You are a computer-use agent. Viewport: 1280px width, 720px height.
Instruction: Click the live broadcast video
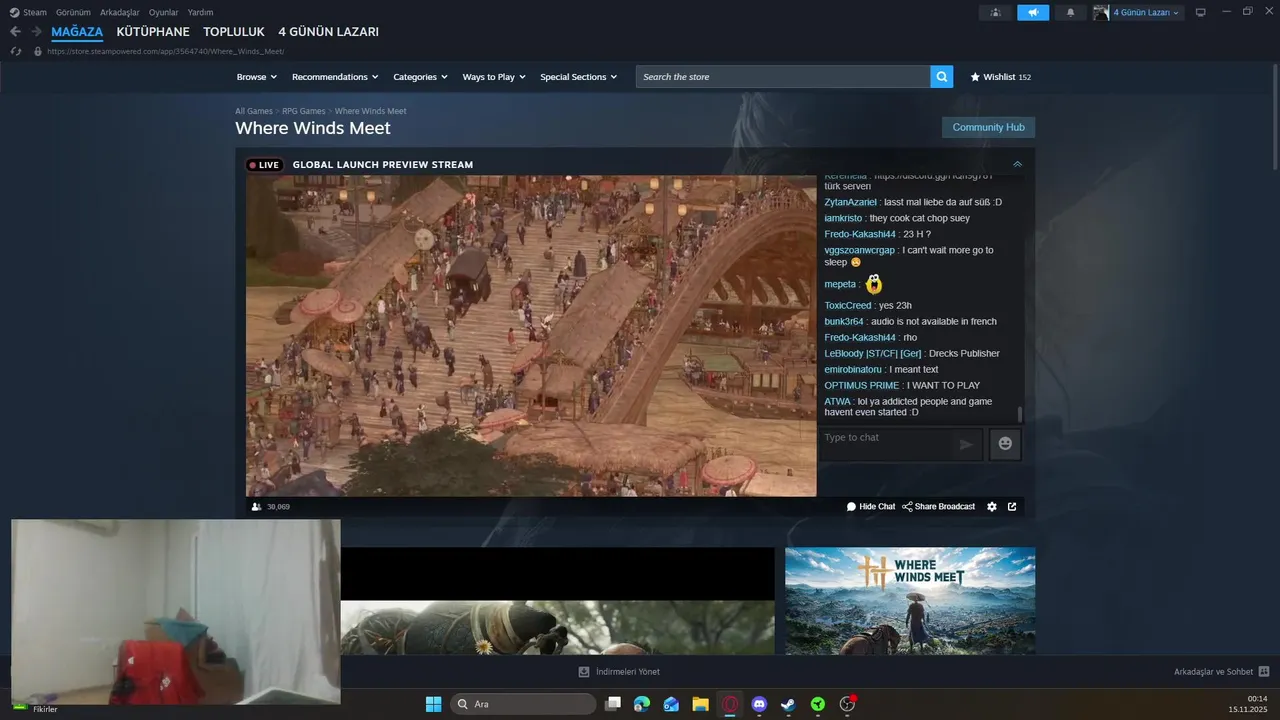click(x=531, y=336)
